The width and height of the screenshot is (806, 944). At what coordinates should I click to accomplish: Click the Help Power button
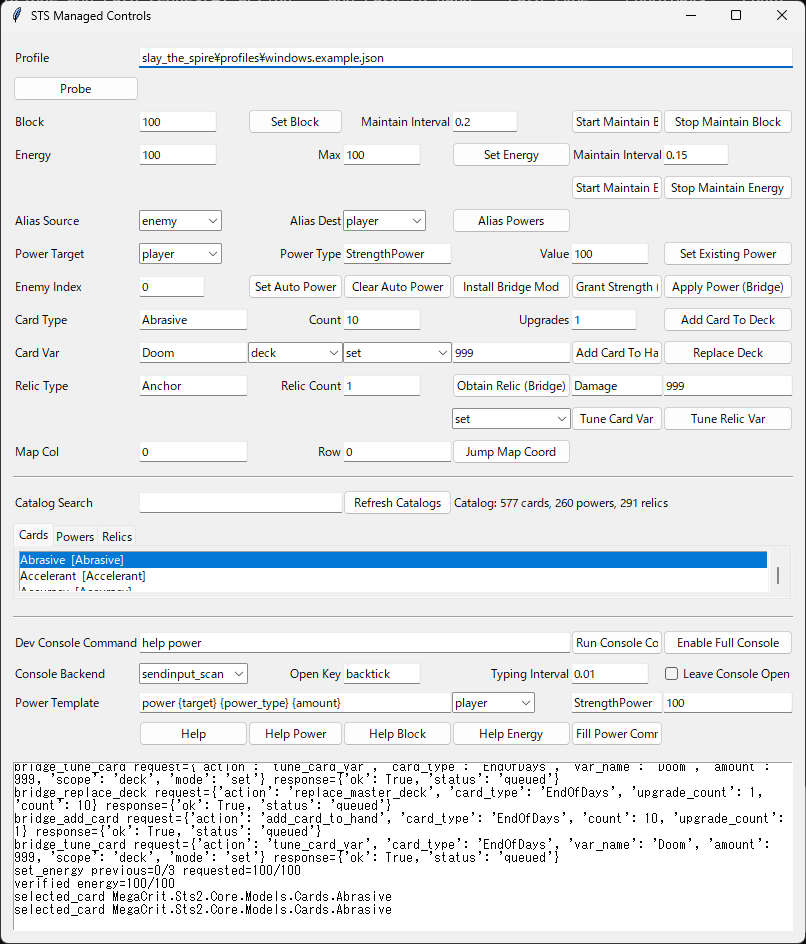[x=295, y=734]
